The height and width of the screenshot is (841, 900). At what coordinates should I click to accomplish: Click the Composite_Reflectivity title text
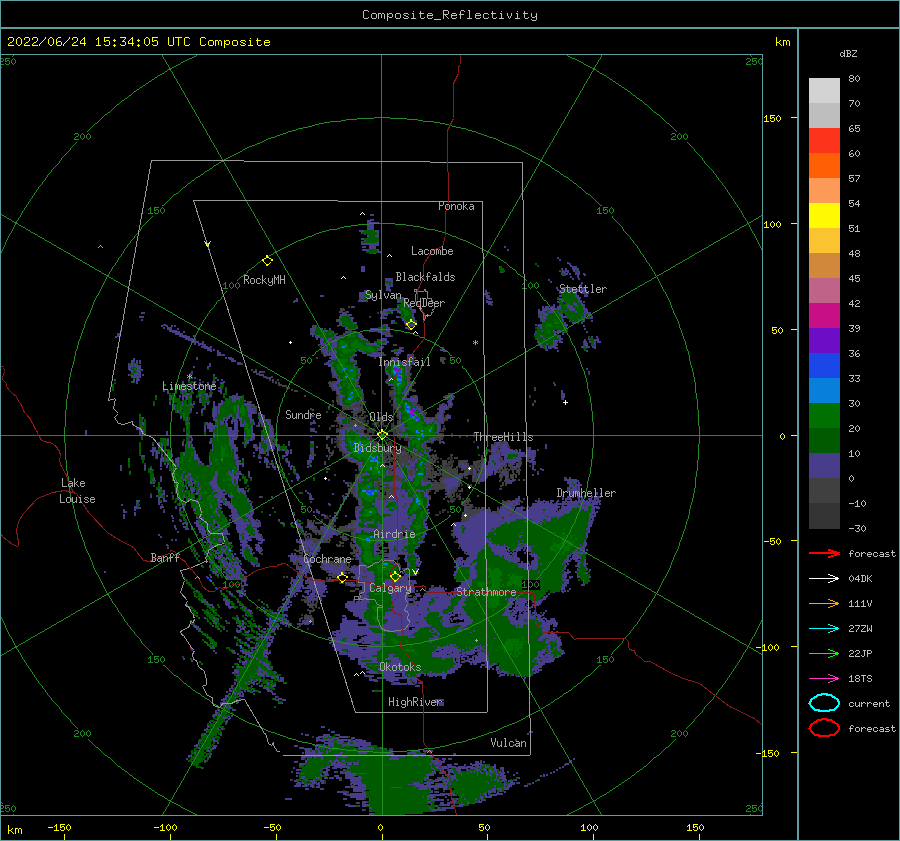450,15
